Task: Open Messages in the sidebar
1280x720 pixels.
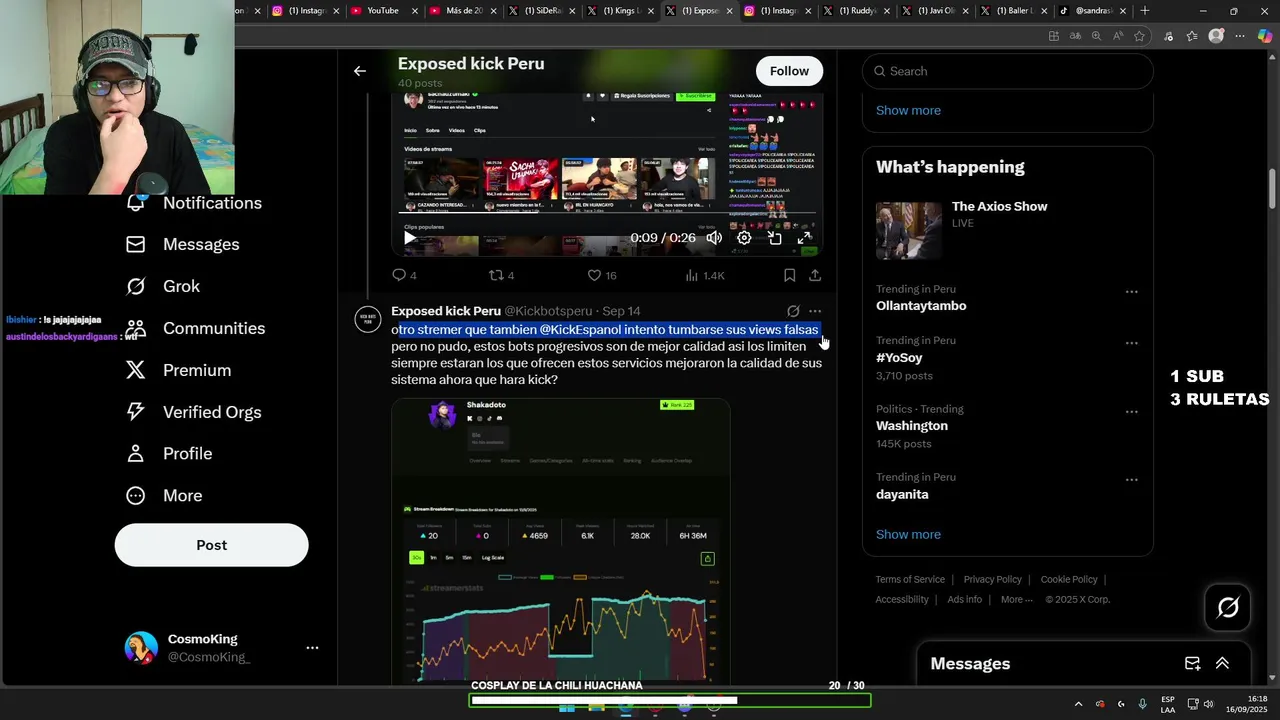Action: (183, 244)
